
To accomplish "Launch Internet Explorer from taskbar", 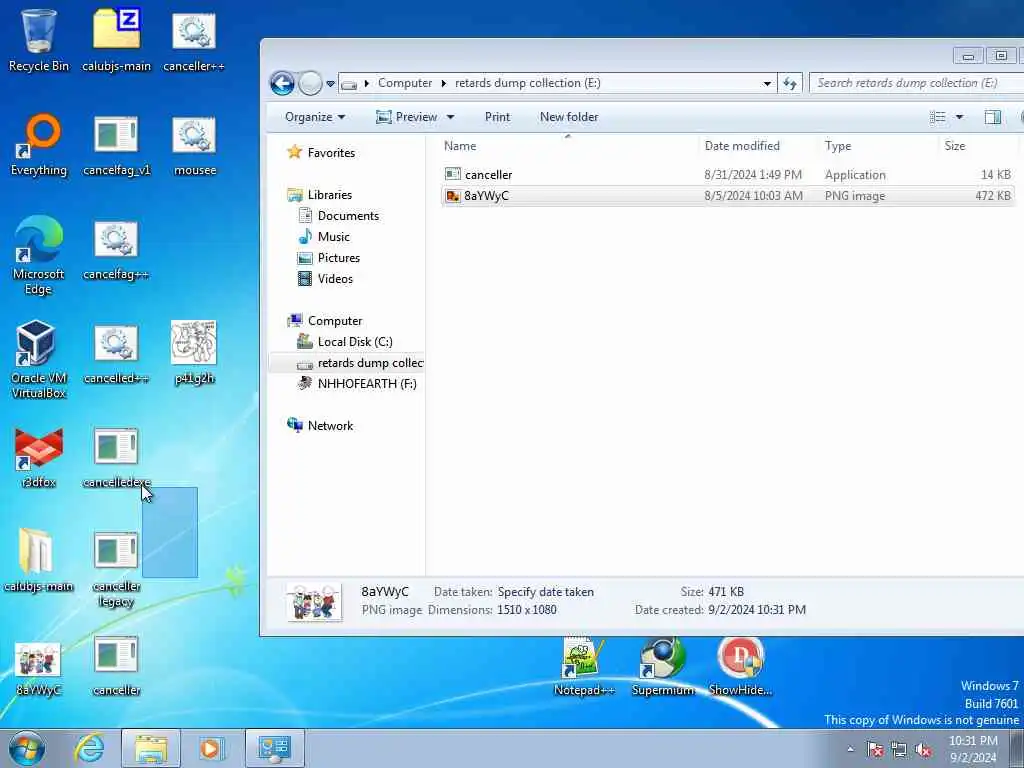I will [89, 748].
